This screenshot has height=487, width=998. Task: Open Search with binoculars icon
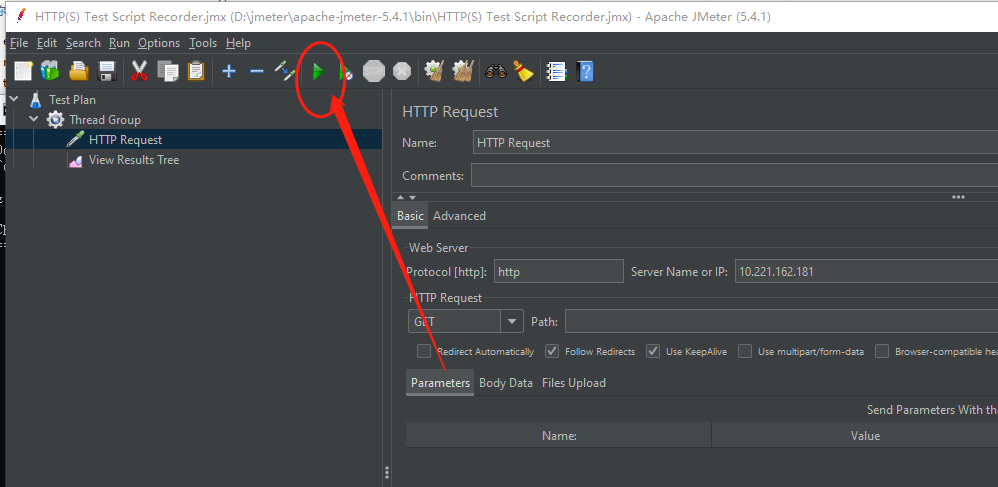point(495,71)
